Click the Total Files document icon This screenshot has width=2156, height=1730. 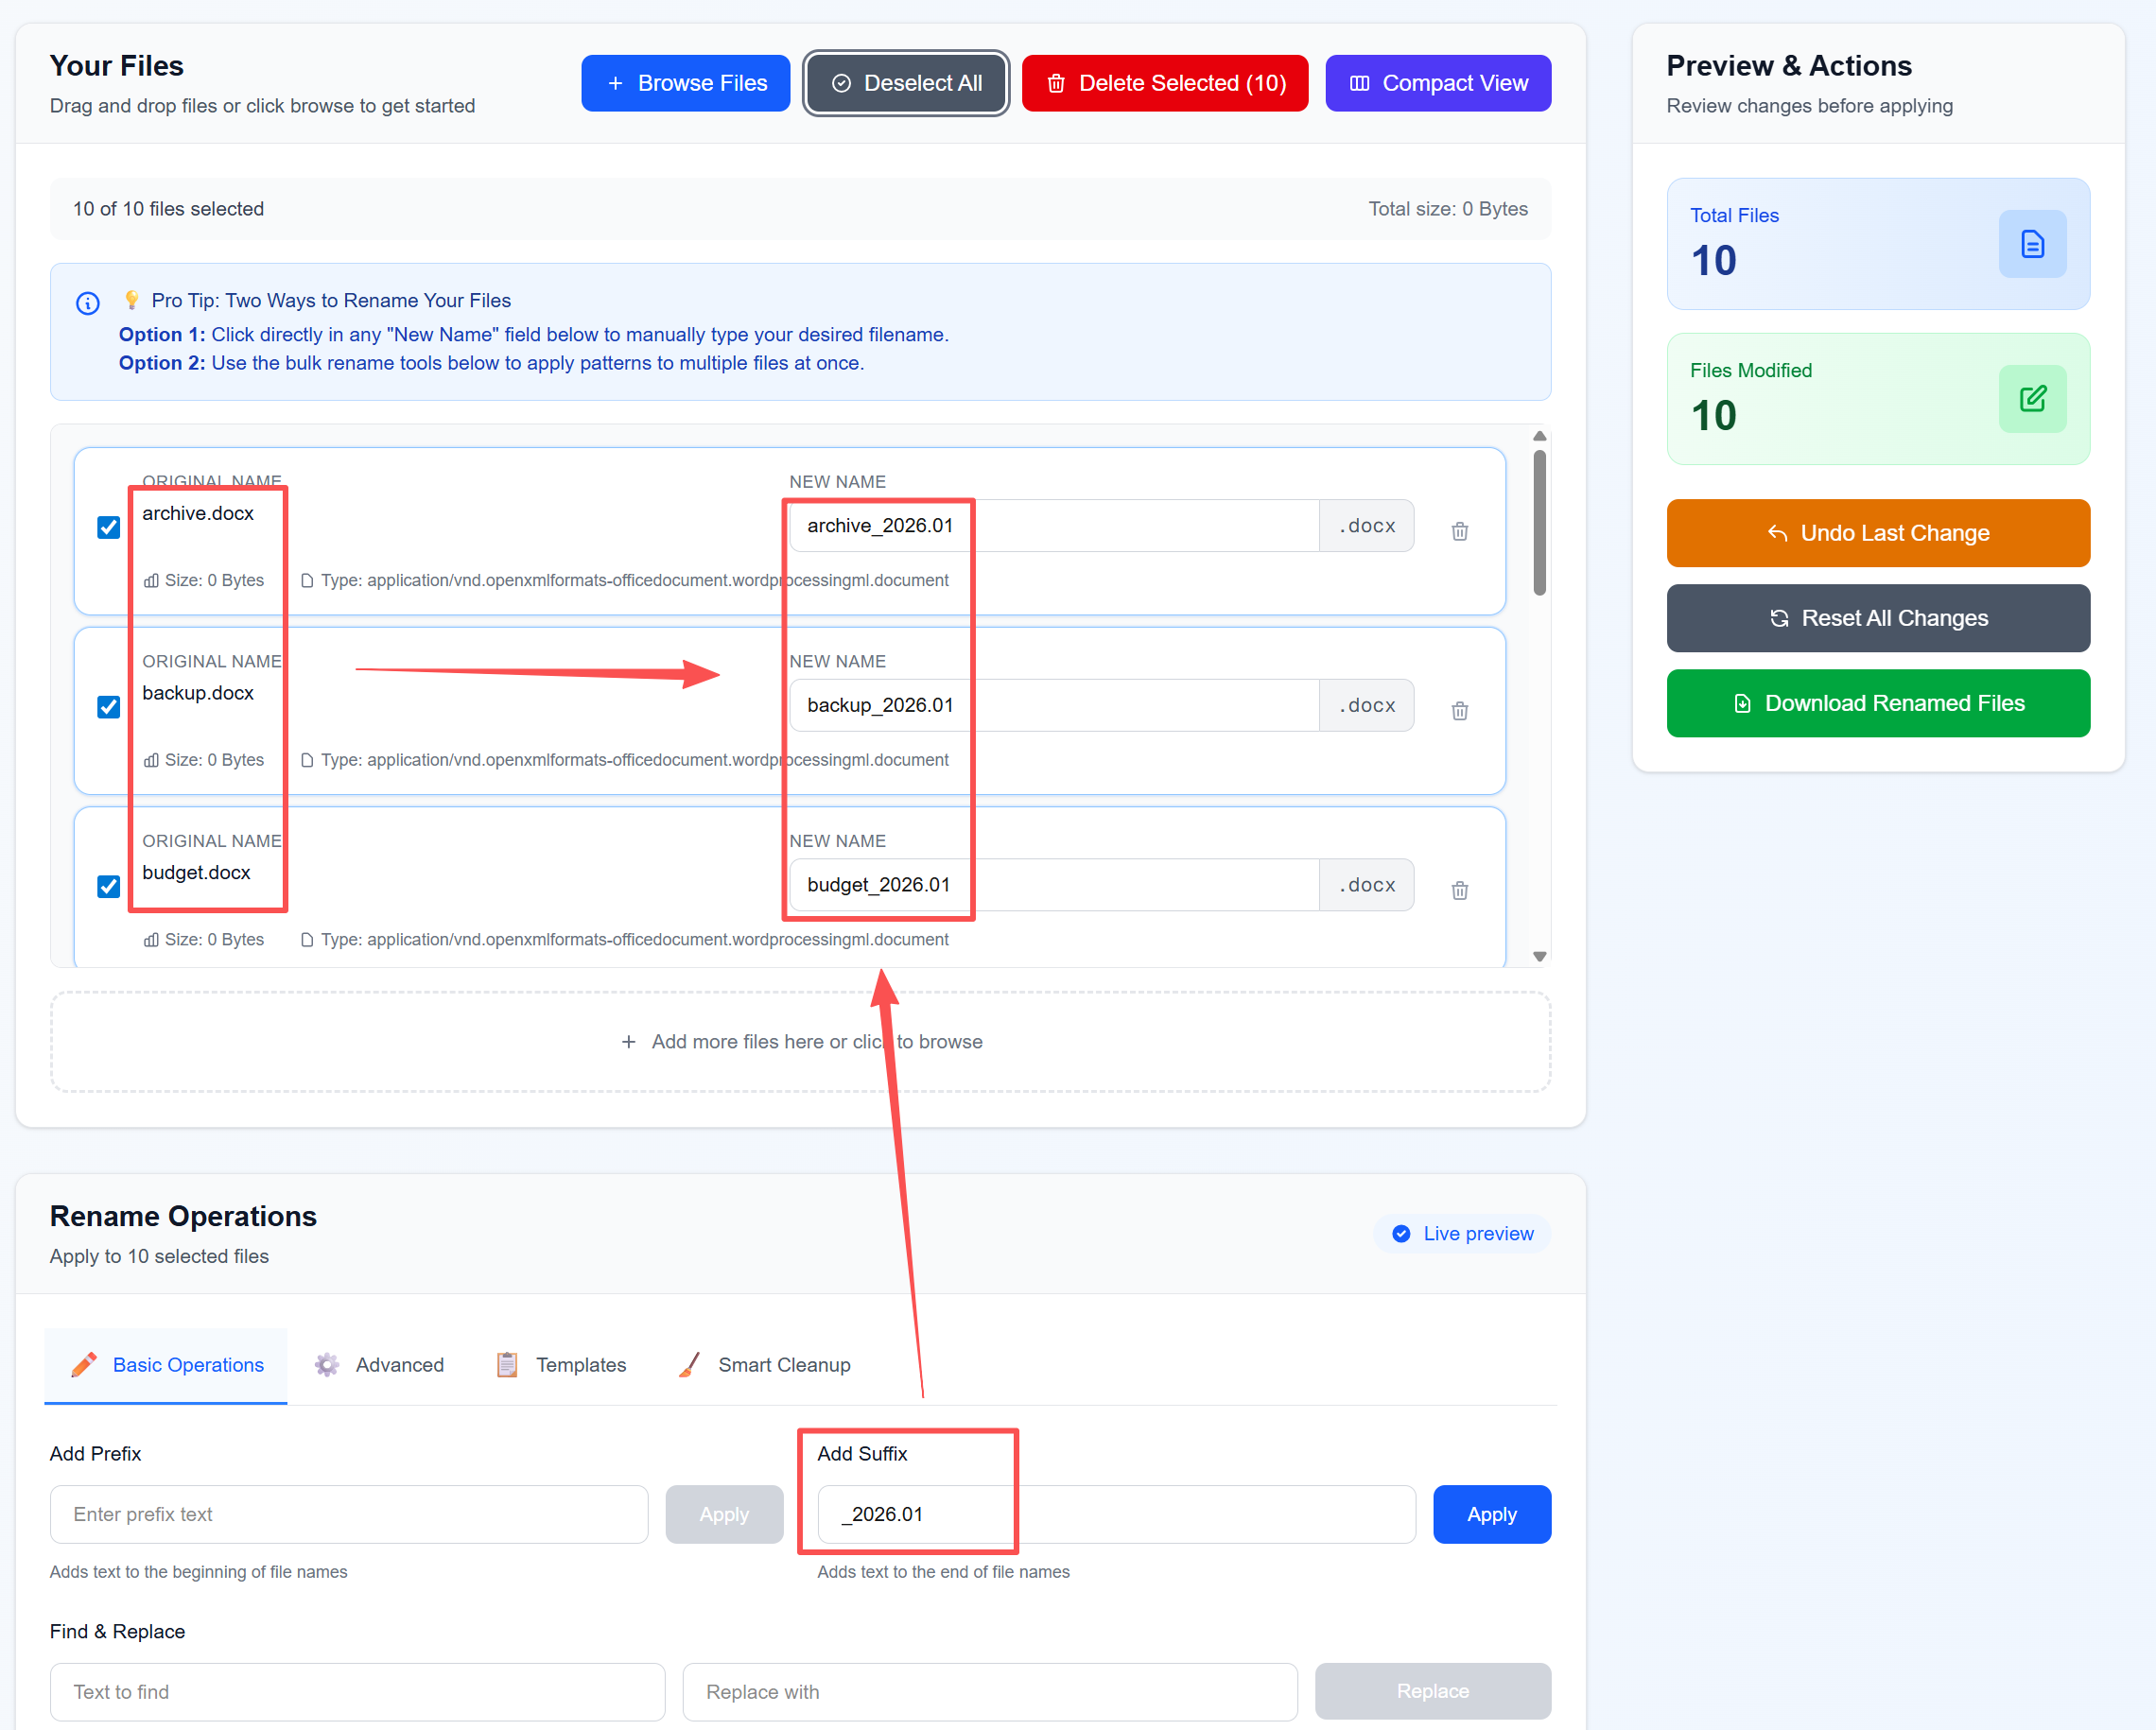tap(2031, 244)
